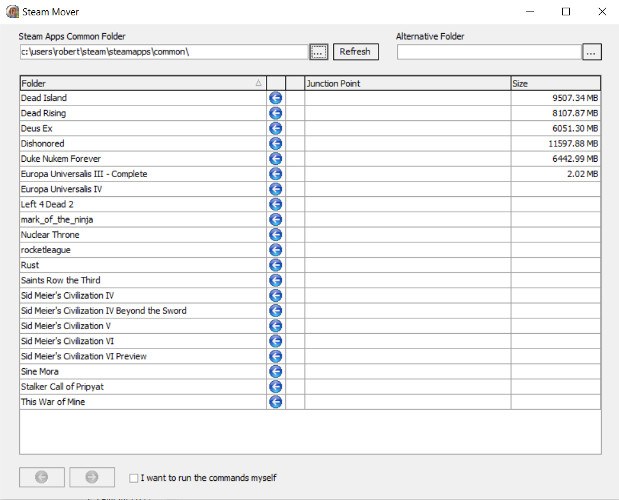The height and width of the screenshot is (500, 619).
Task: Click the move-left arrow button at bottom
Action: [41, 477]
